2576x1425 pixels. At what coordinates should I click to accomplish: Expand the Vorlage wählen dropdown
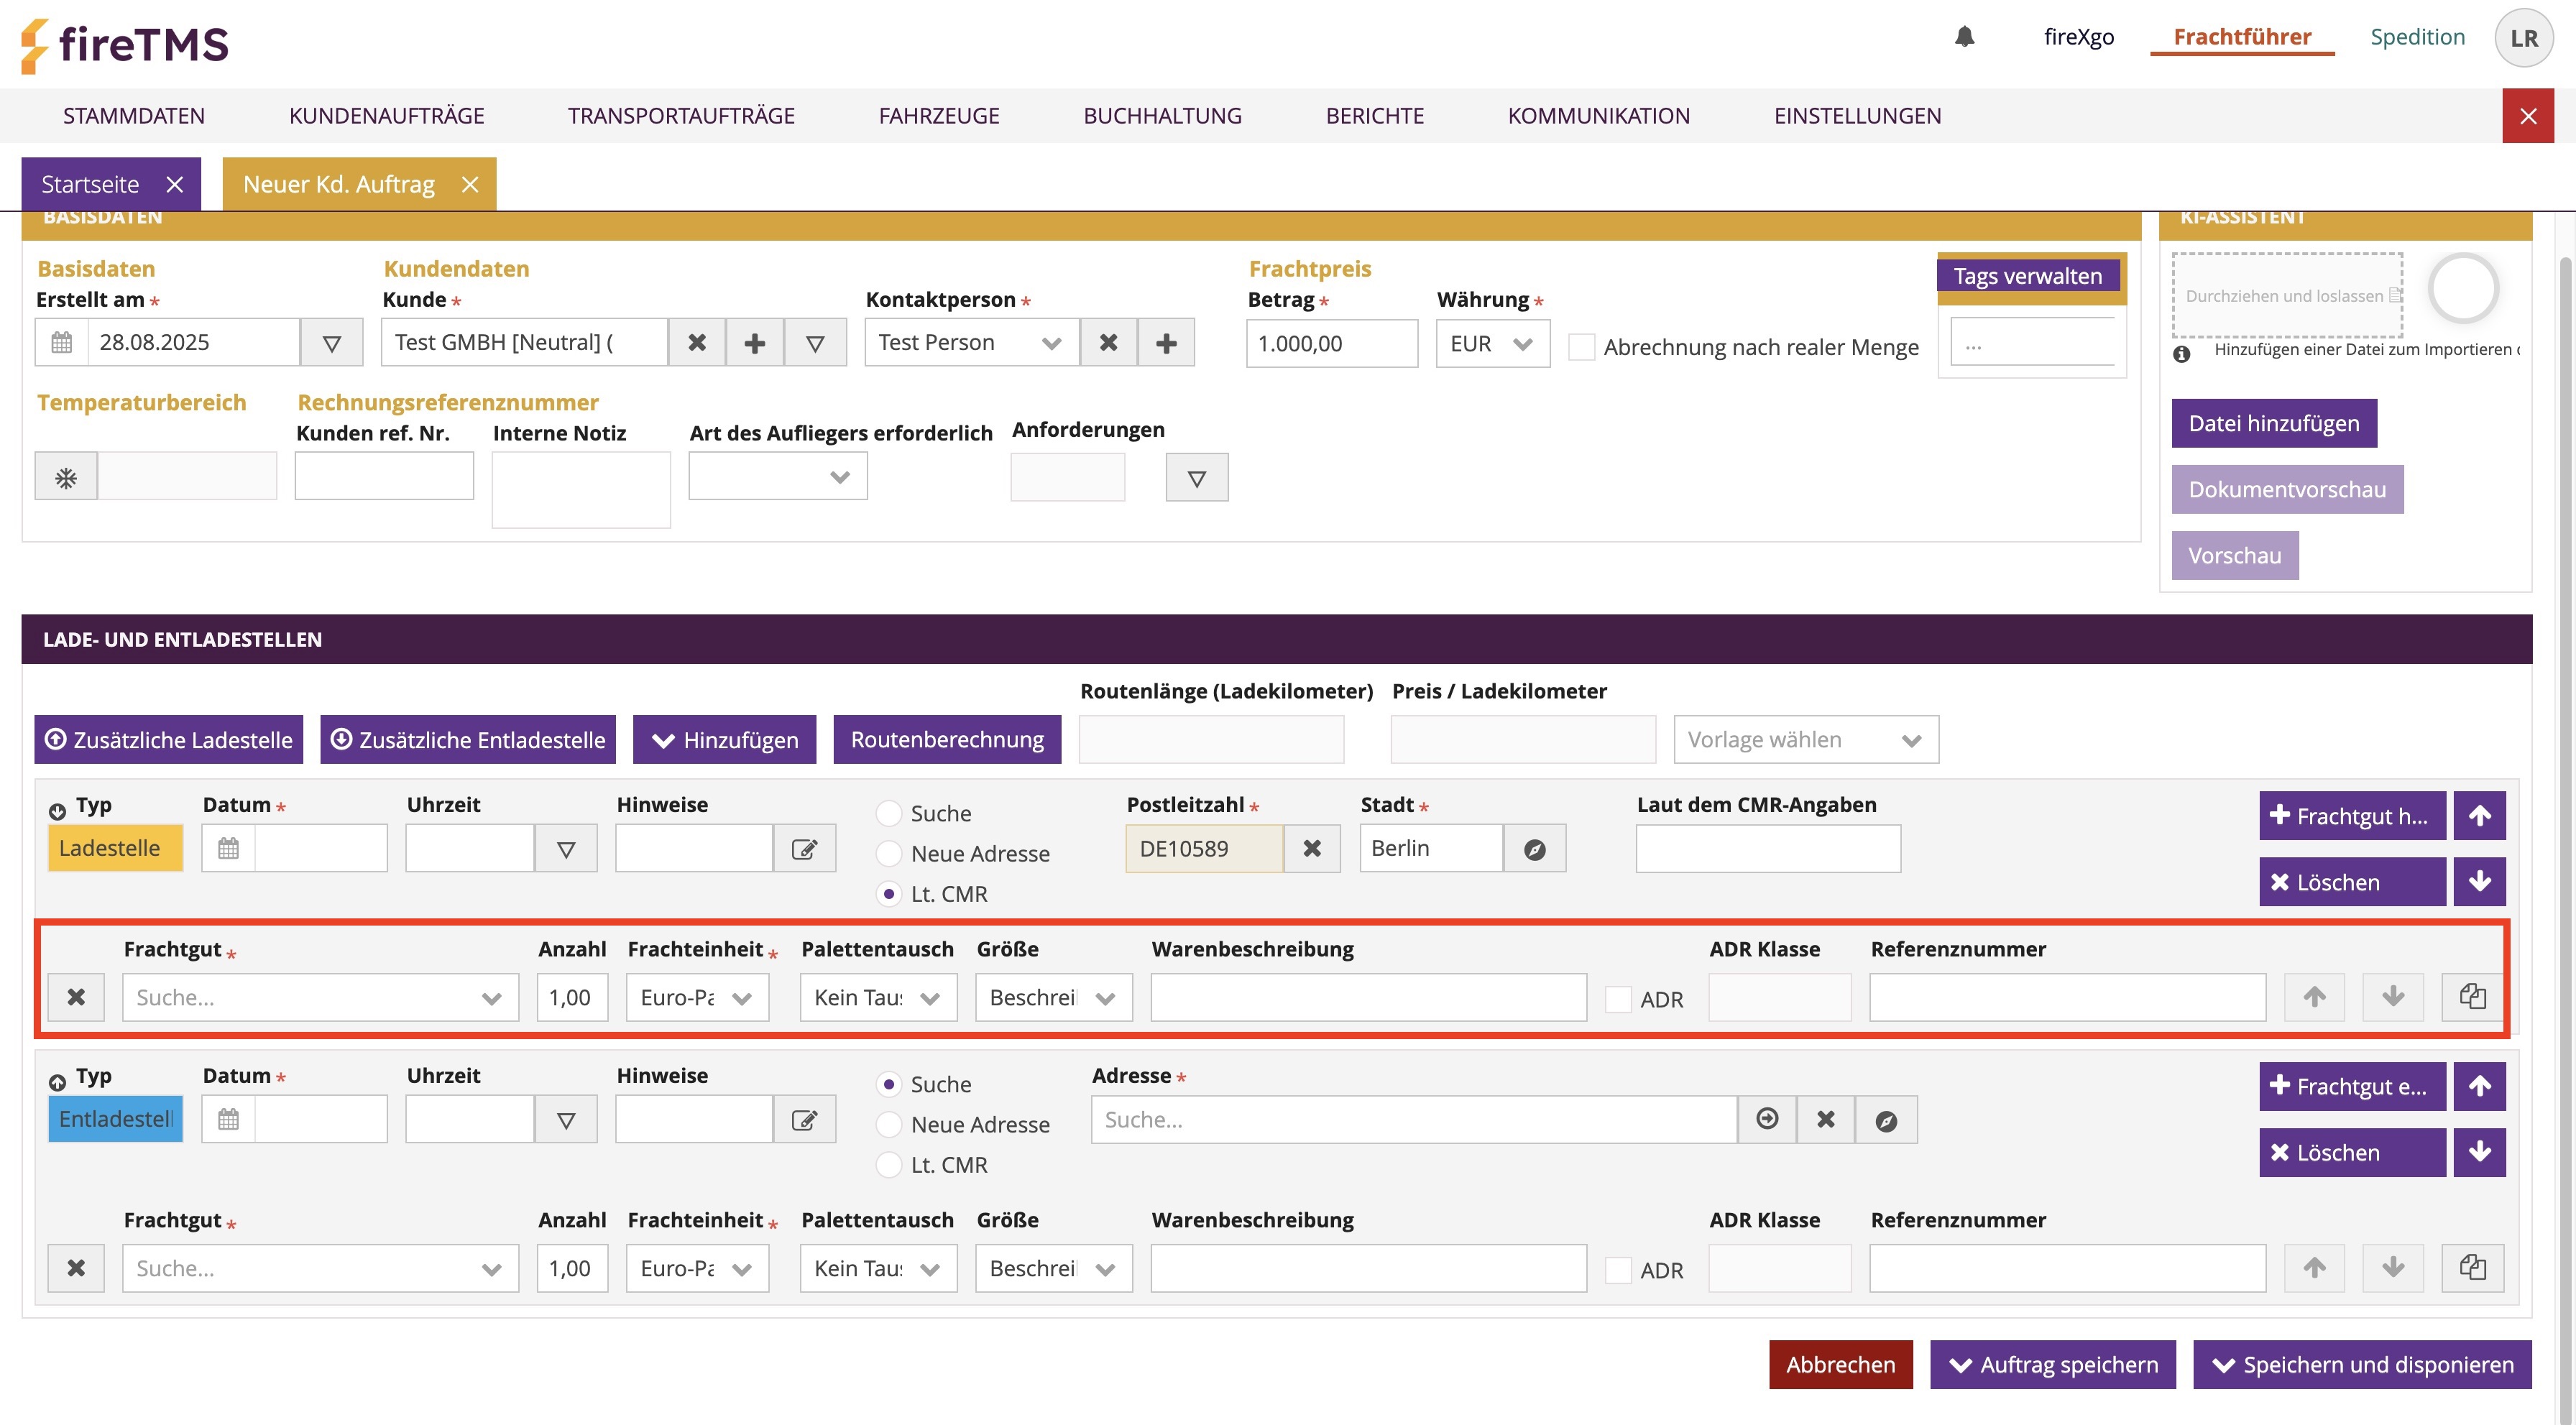point(1805,740)
